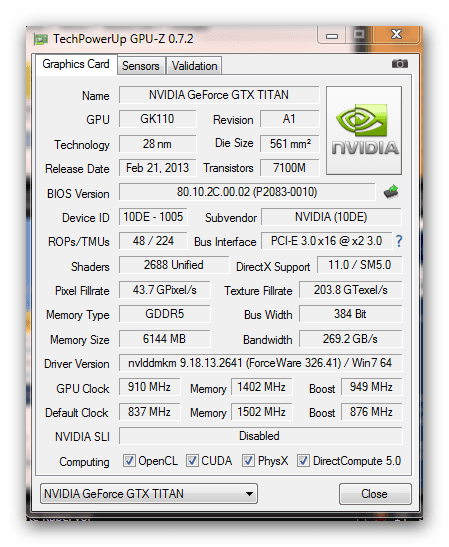The height and width of the screenshot is (547, 449).
Task: Select the Graphics Card tab
Action: coord(76,64)
